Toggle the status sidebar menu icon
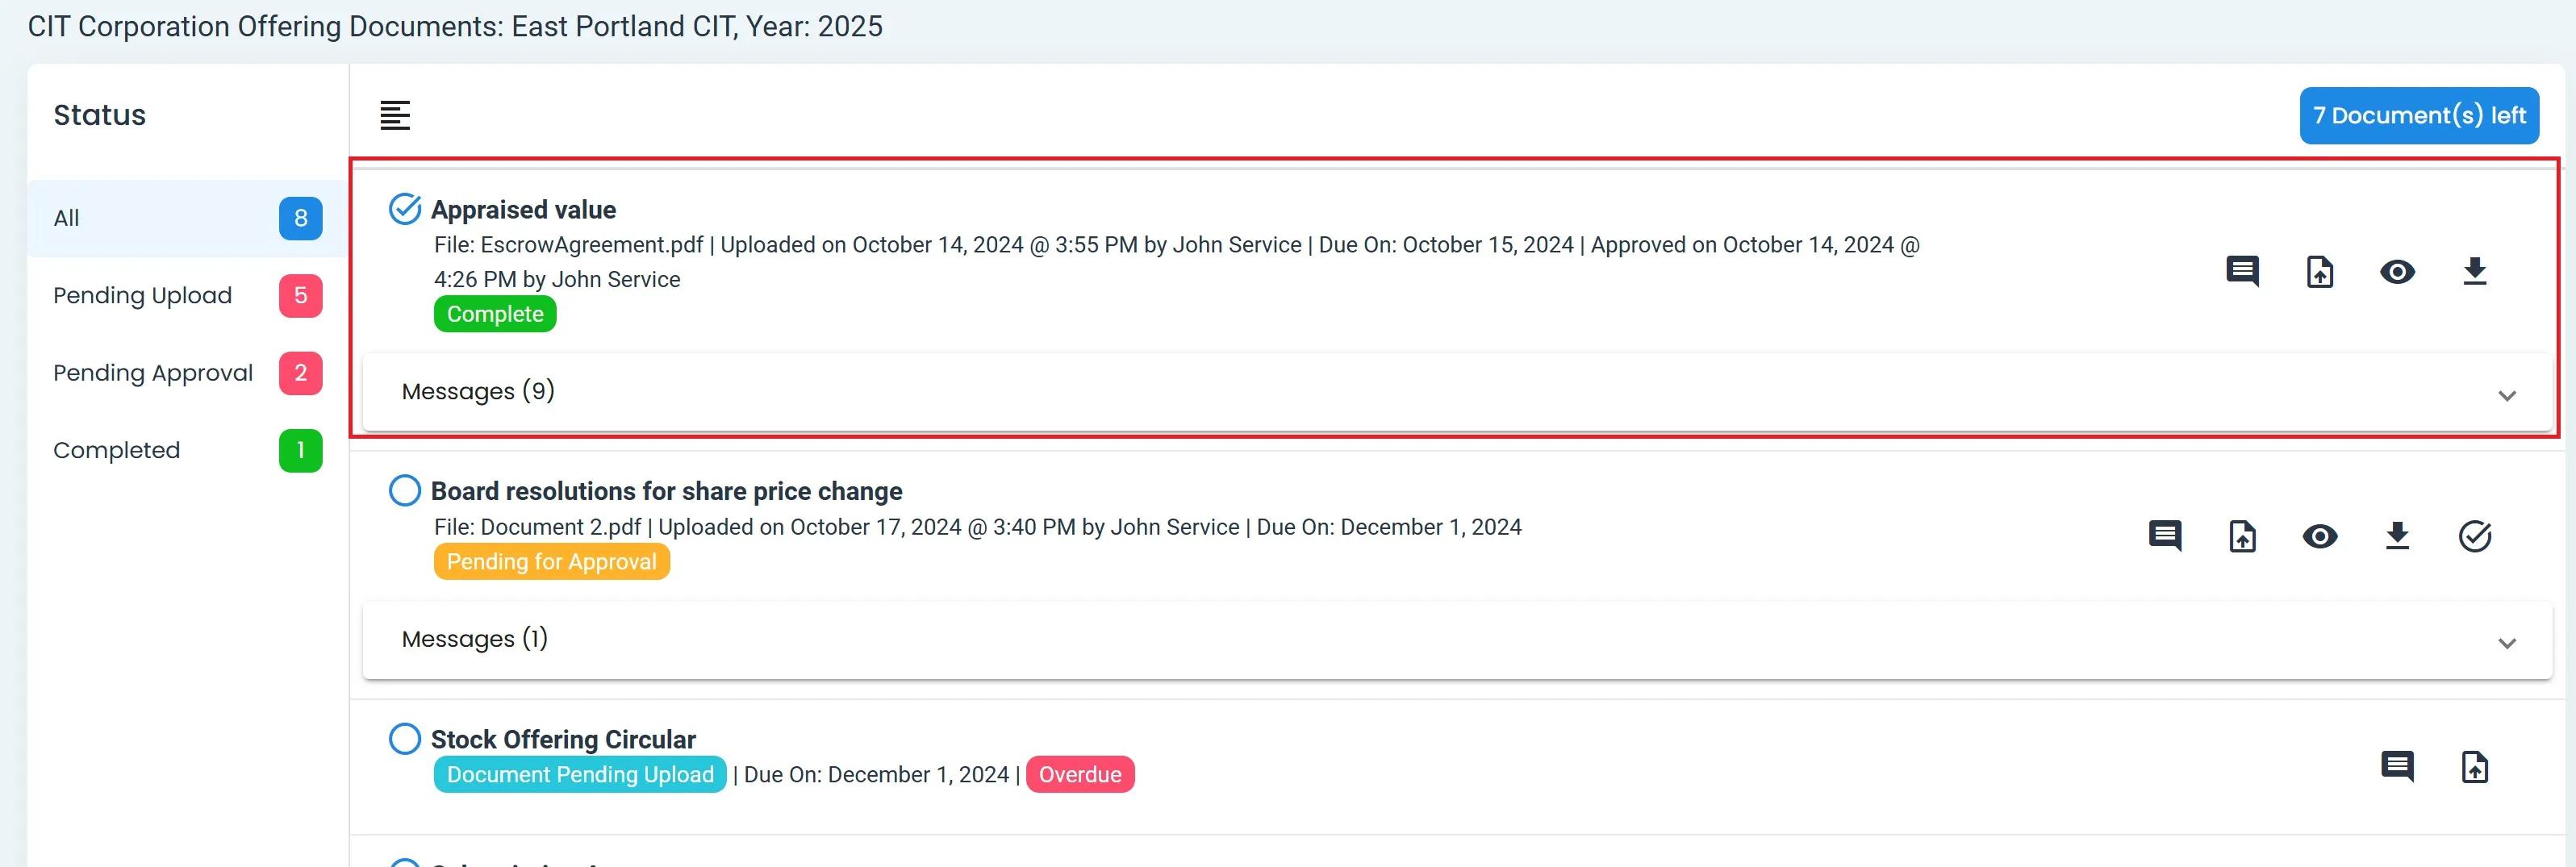The width and height of the screenshot is (2576, 867). [395, 115]
